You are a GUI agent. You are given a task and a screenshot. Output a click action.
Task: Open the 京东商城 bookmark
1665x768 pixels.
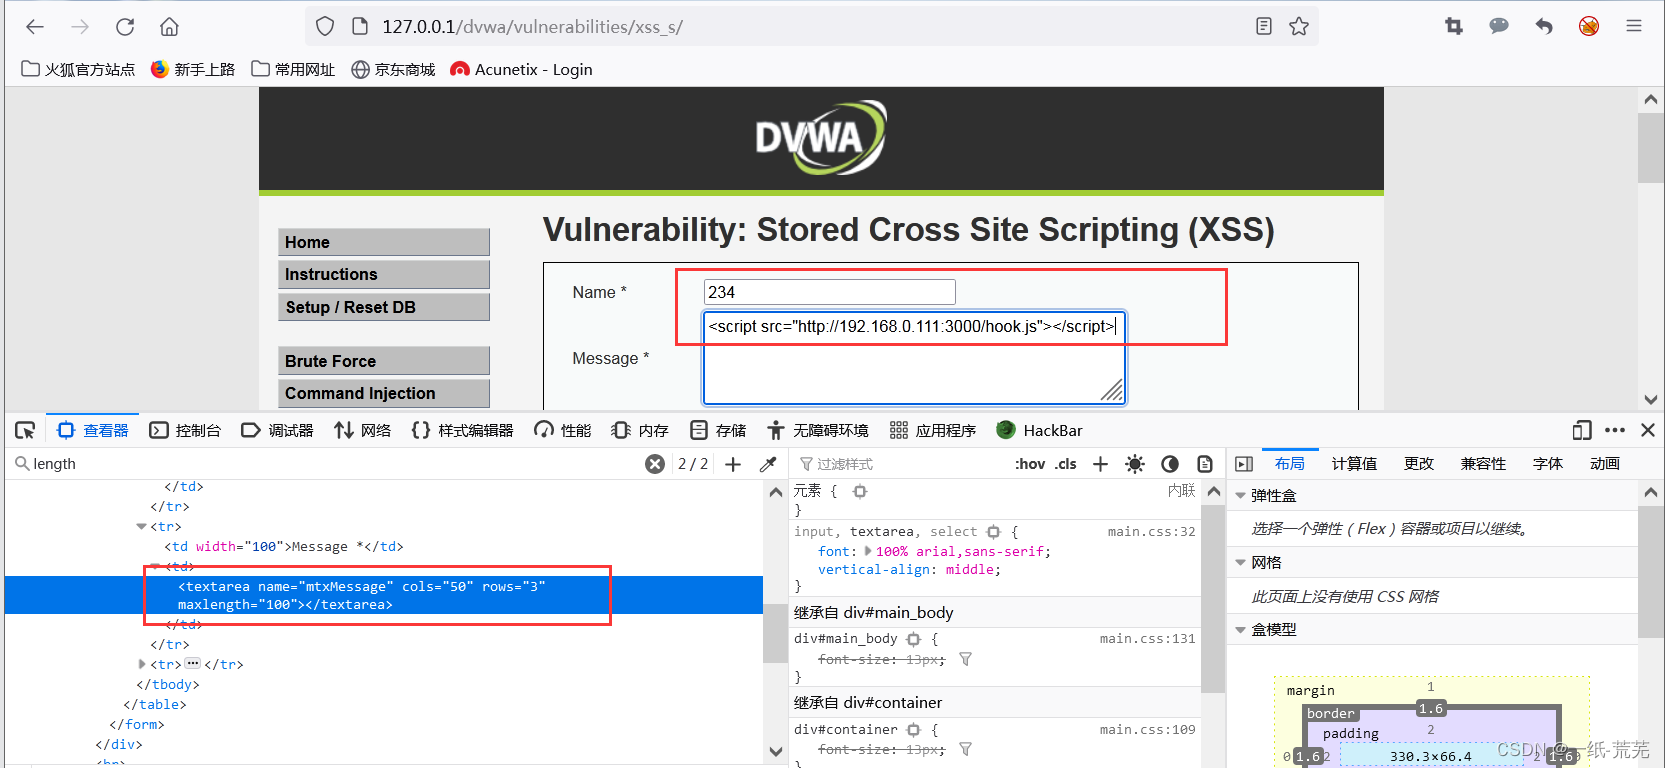[x=393, y=69]
